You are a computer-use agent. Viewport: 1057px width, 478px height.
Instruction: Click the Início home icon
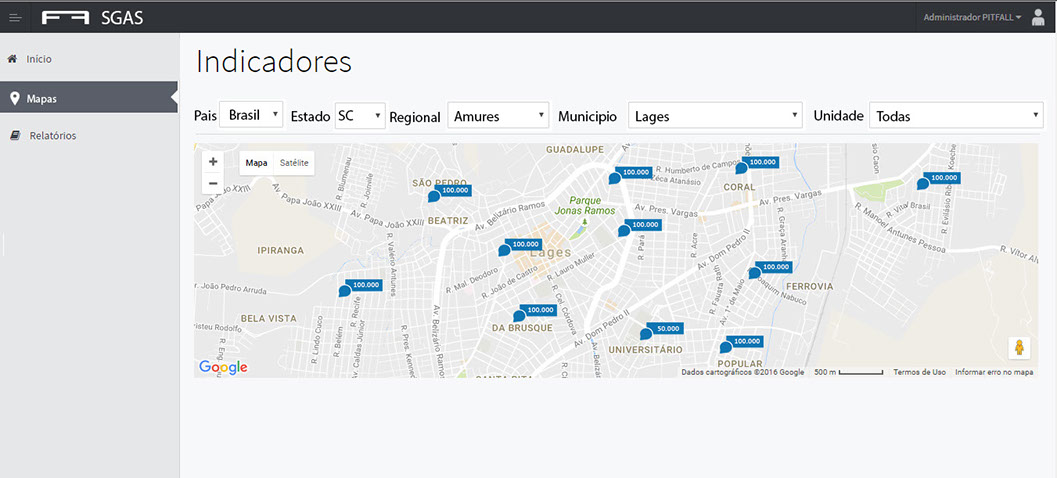click(12, 59)
